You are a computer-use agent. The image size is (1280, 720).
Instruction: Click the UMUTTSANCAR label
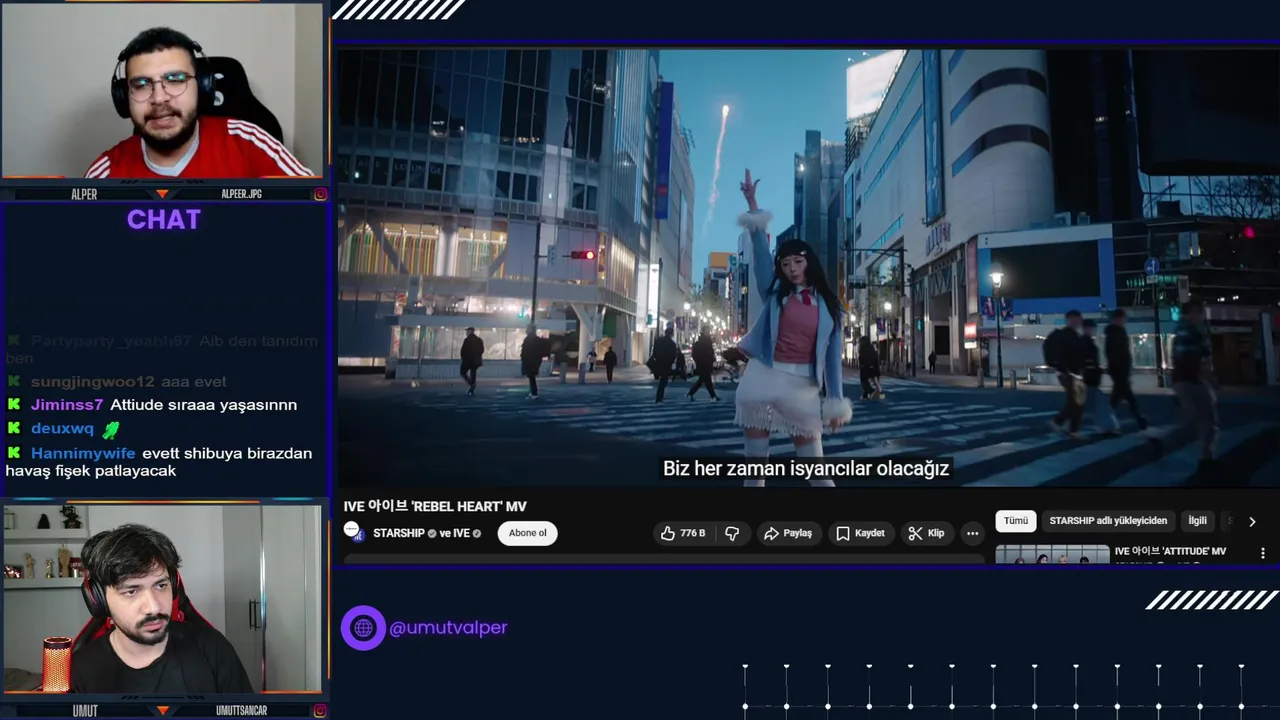pos(241,710)
